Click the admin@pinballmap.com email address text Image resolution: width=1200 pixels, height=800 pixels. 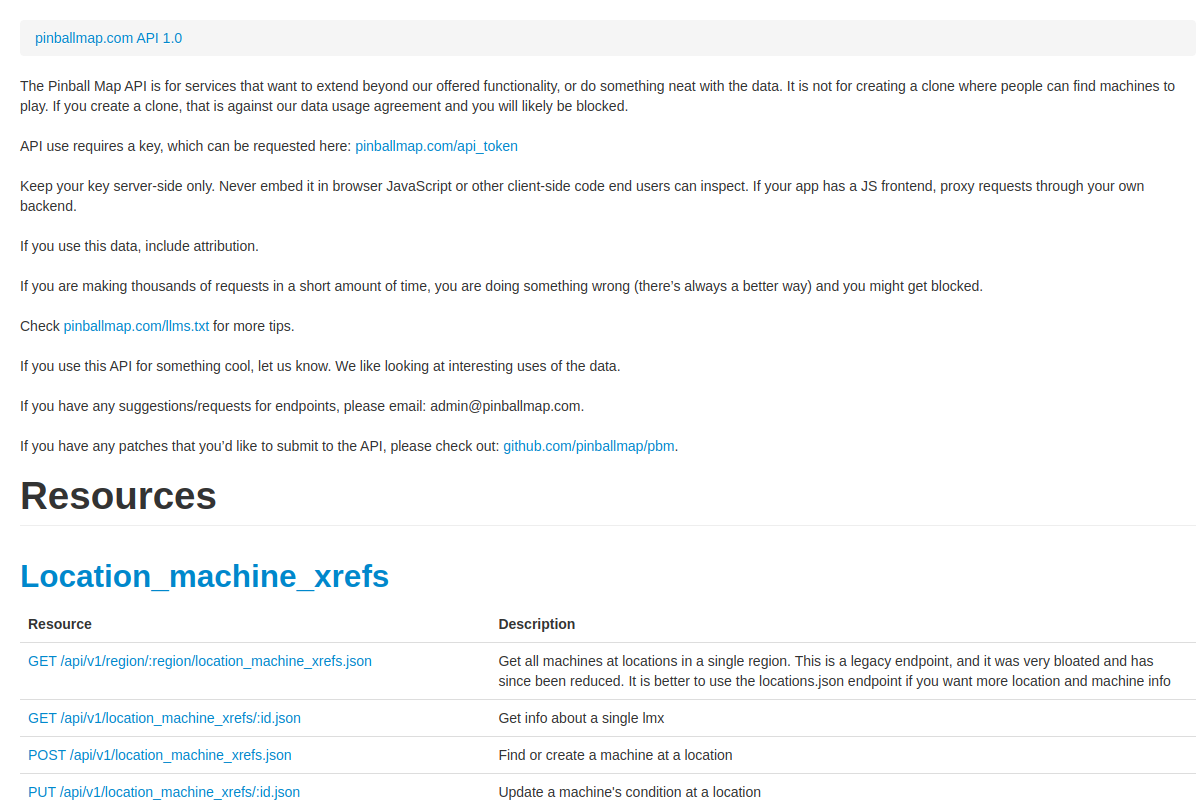[505, 406]
